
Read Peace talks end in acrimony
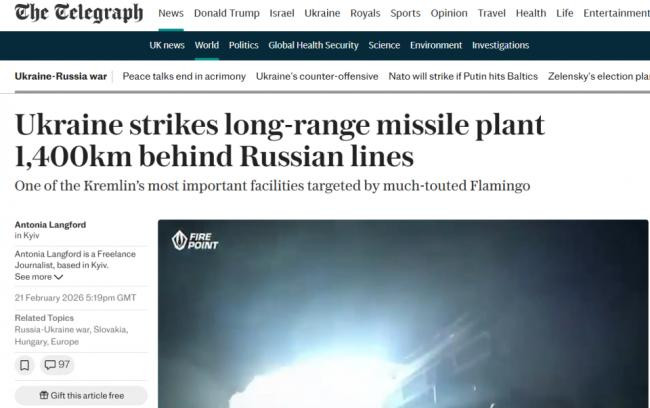point(184,76)
